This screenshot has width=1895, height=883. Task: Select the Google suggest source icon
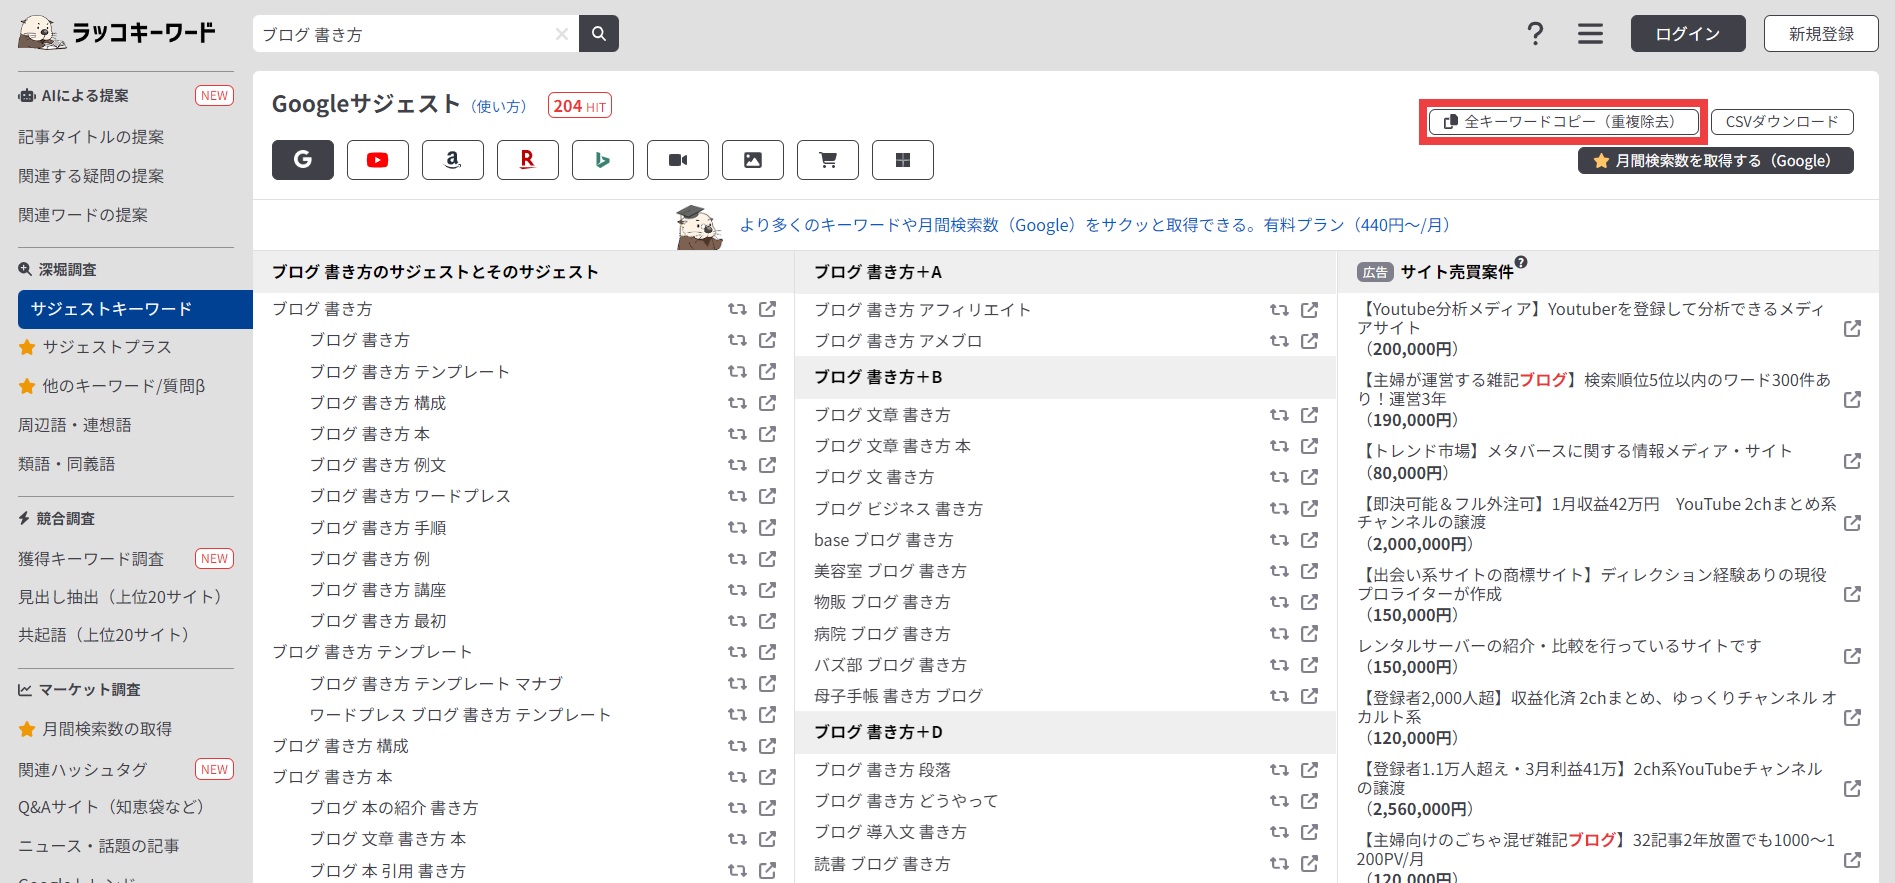click(x=303, y=160)
